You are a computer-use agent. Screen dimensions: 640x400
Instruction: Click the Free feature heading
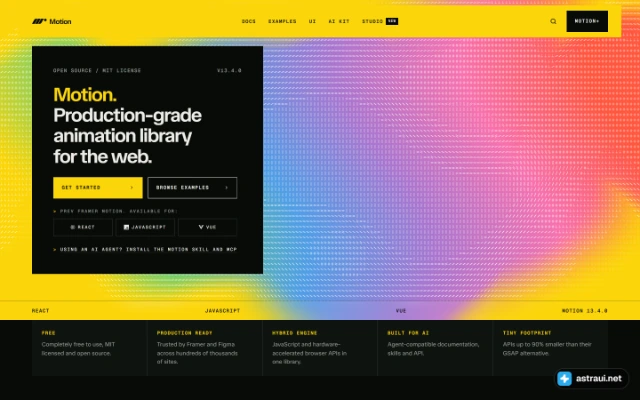click(49, 333)
